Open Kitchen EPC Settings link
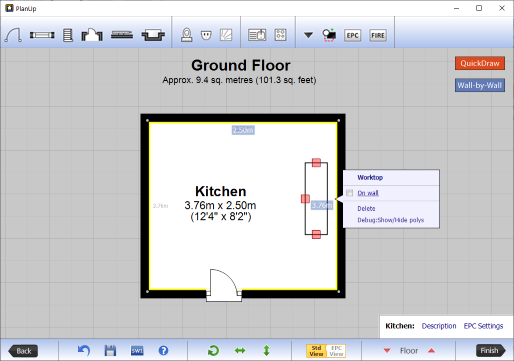Viewport: 514px width, 361px height. click(483, 326)
